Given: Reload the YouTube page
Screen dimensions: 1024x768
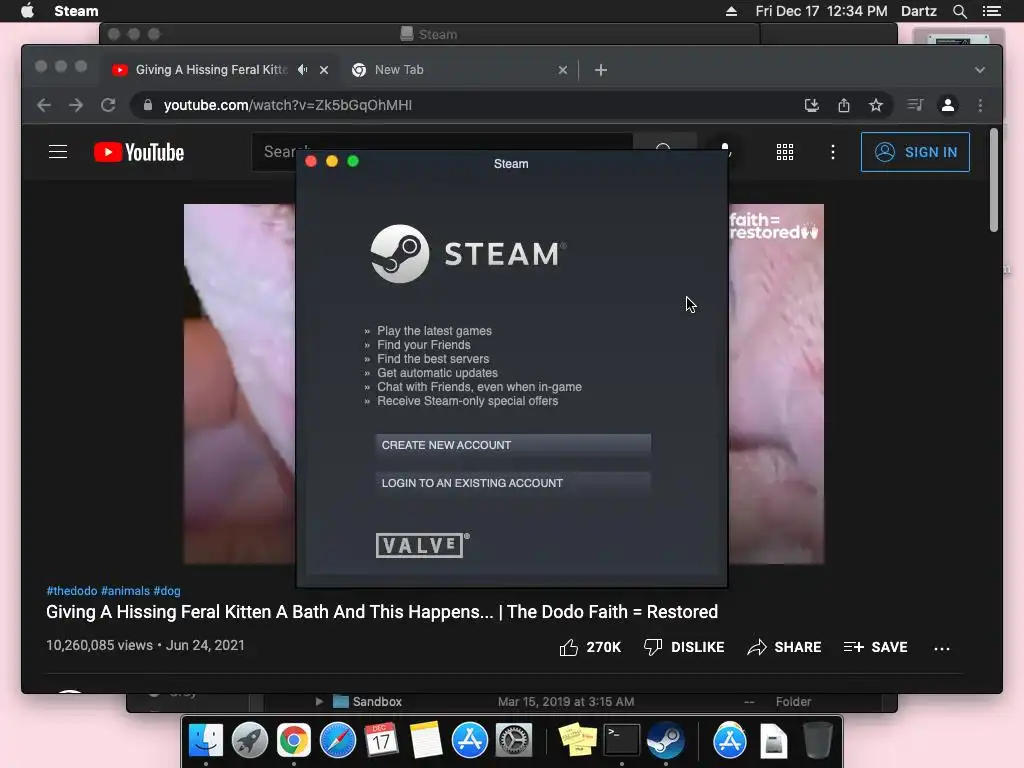Looking at the screenshot, I should coord(108,105).
